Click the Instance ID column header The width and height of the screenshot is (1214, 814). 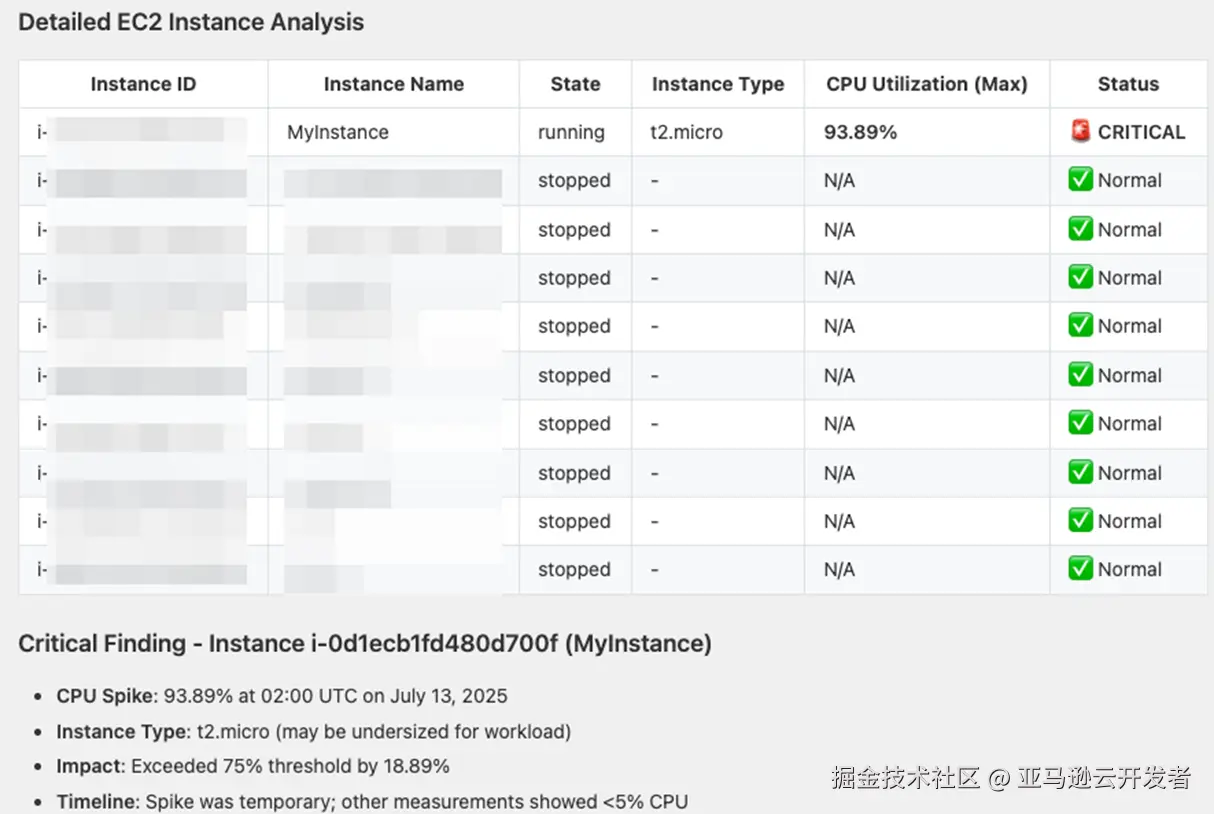pos(143,84)
